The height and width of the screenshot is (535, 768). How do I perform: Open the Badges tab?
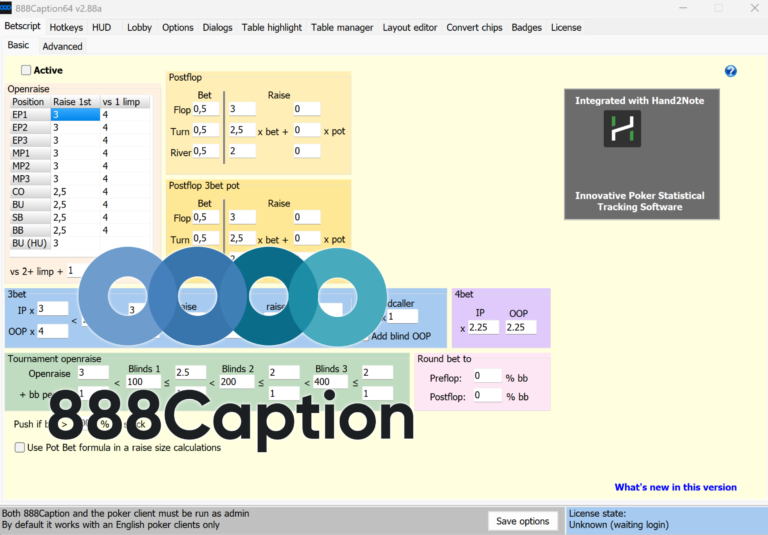(x=527, y=27)
